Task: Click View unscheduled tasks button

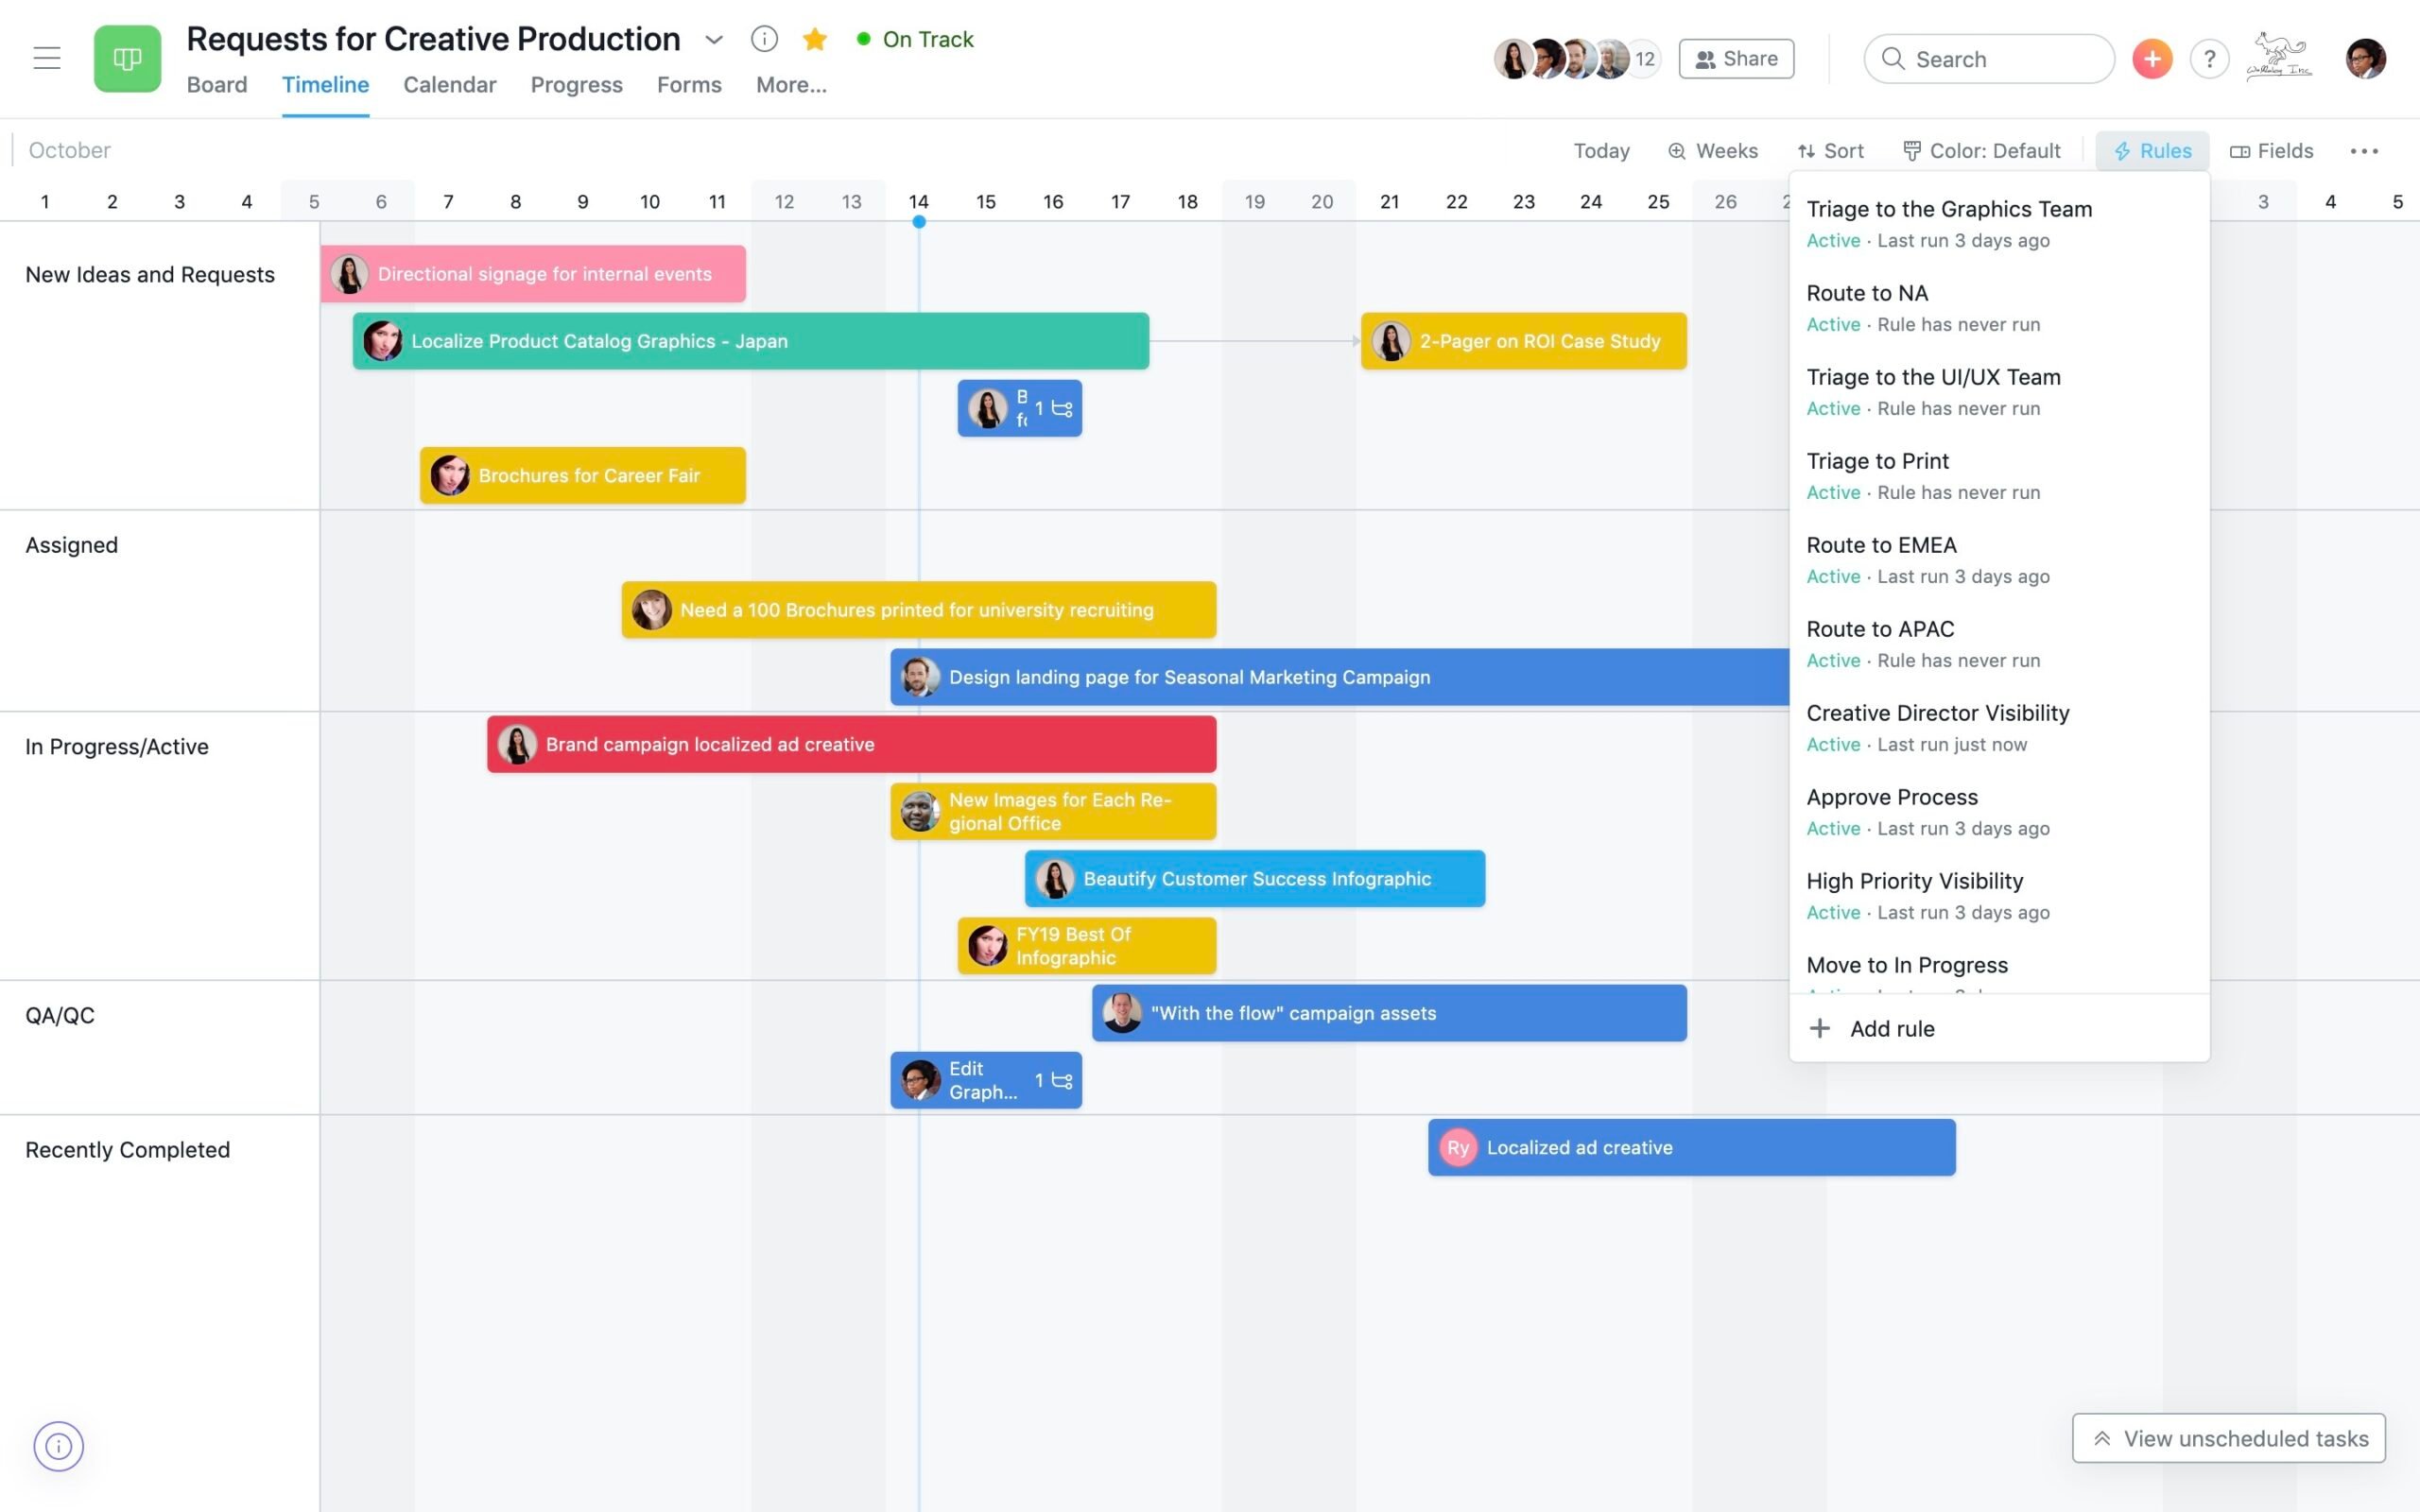Action: (x=2230, y=1437)
